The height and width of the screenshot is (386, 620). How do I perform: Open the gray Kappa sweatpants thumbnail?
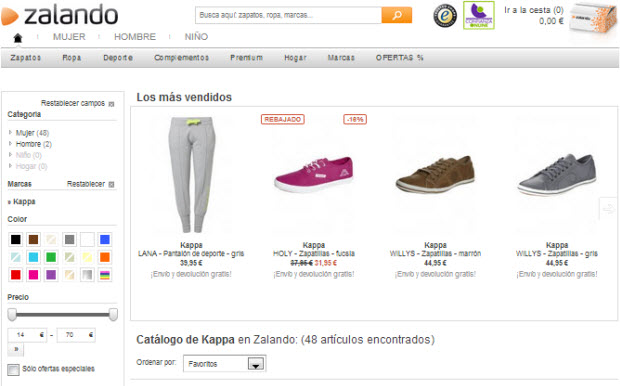(x=192, y=174)
